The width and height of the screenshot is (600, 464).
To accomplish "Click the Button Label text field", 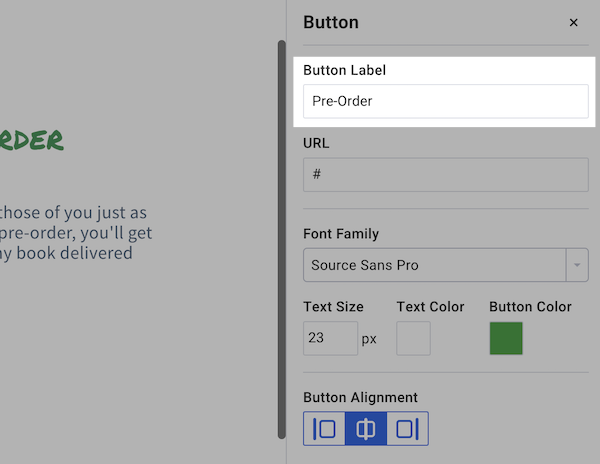I will tap(445, 101).
